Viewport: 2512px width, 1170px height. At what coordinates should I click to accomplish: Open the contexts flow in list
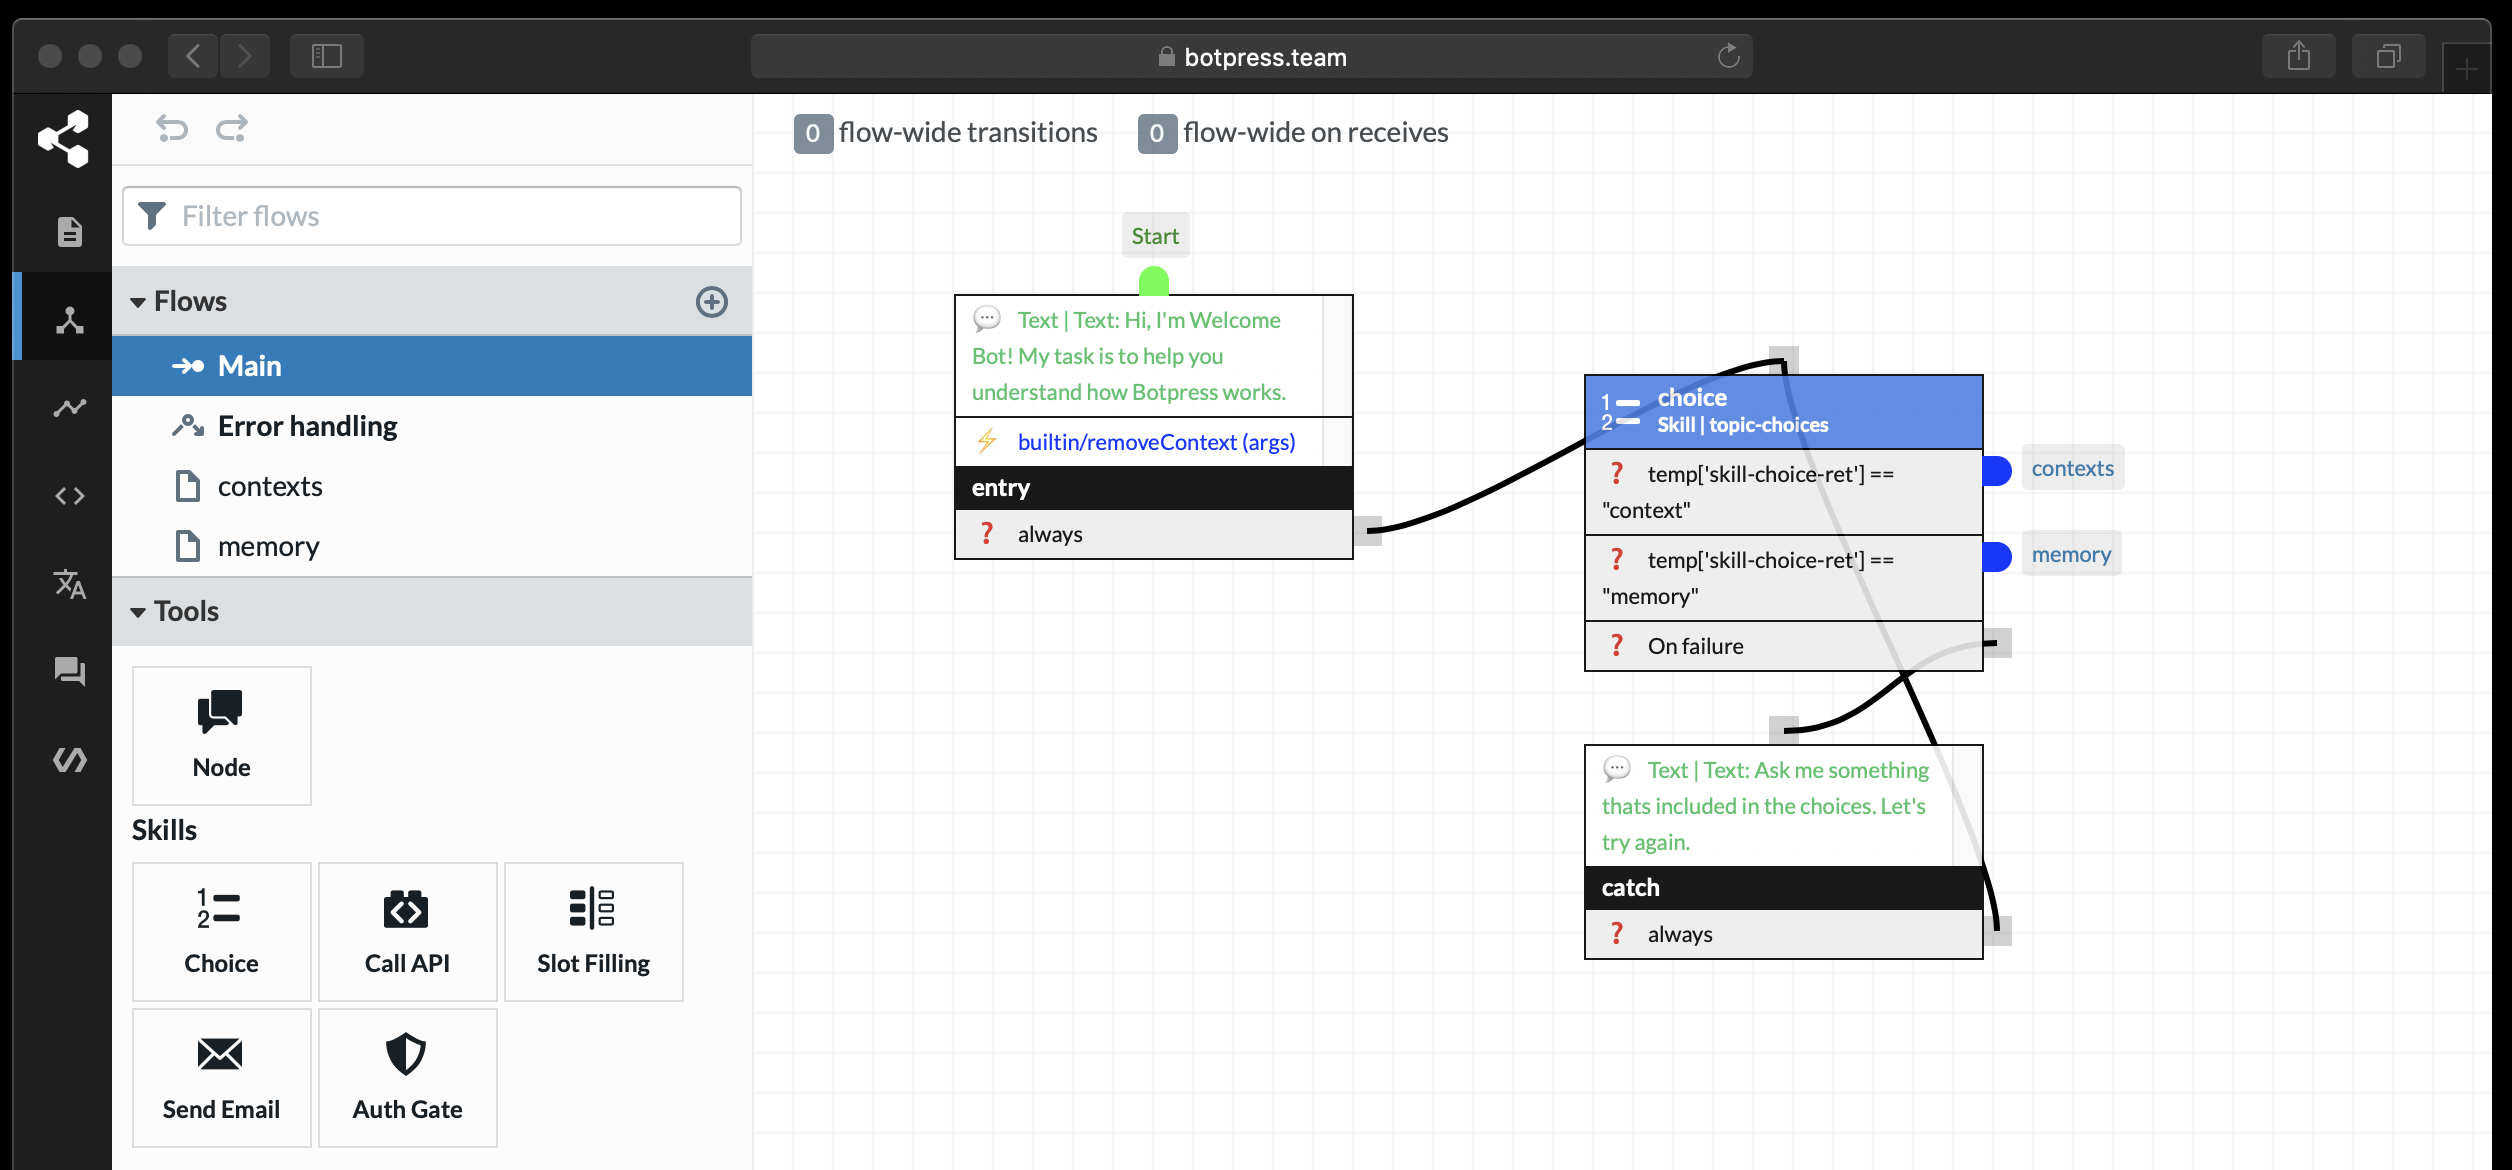(432, 486)
